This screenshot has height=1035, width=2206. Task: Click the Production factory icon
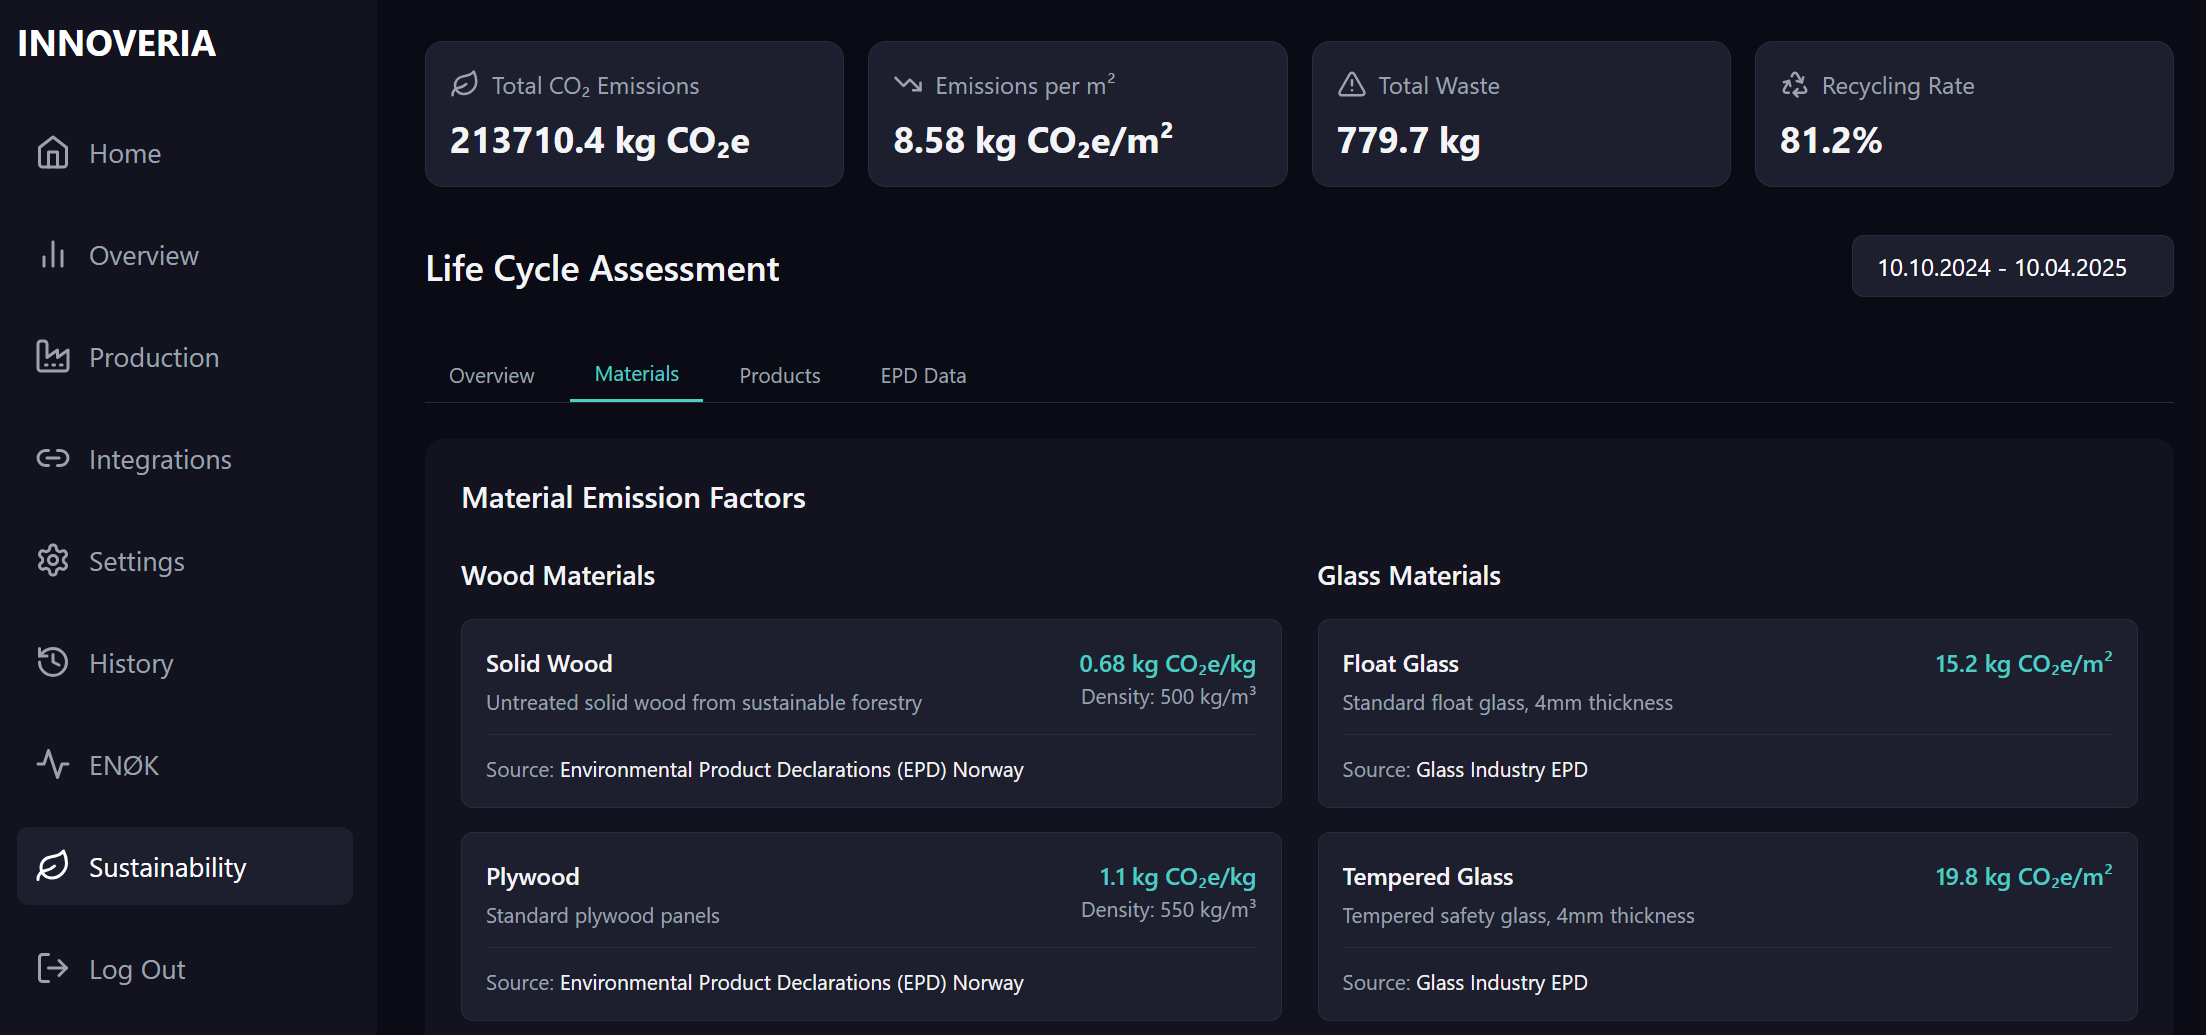tap(53, 357)
